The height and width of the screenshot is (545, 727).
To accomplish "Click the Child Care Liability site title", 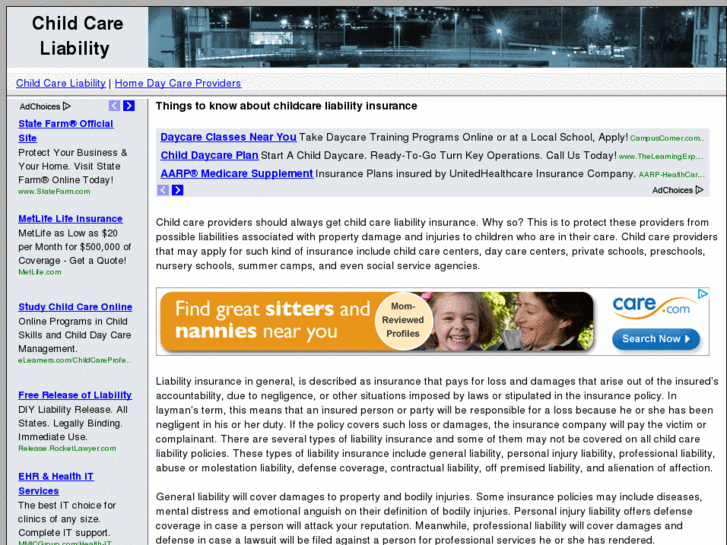I will [77, 36].
